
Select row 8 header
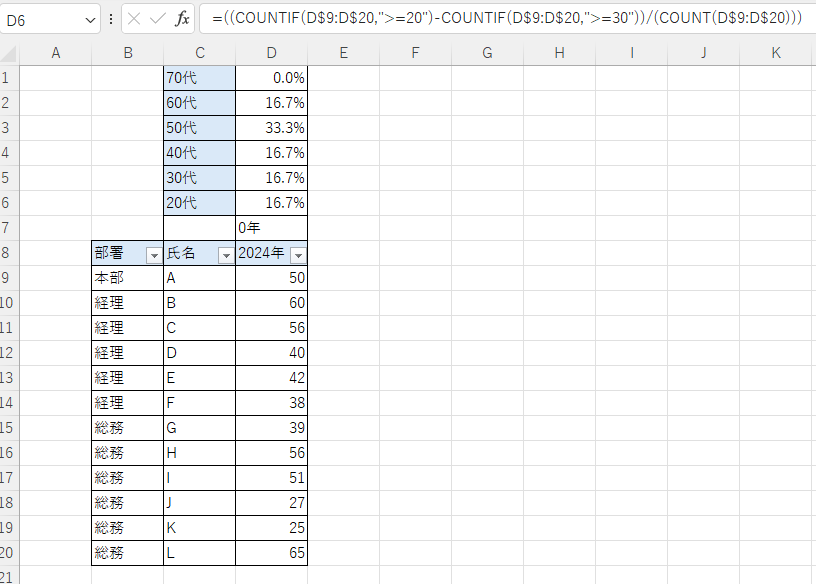(9, 253)
